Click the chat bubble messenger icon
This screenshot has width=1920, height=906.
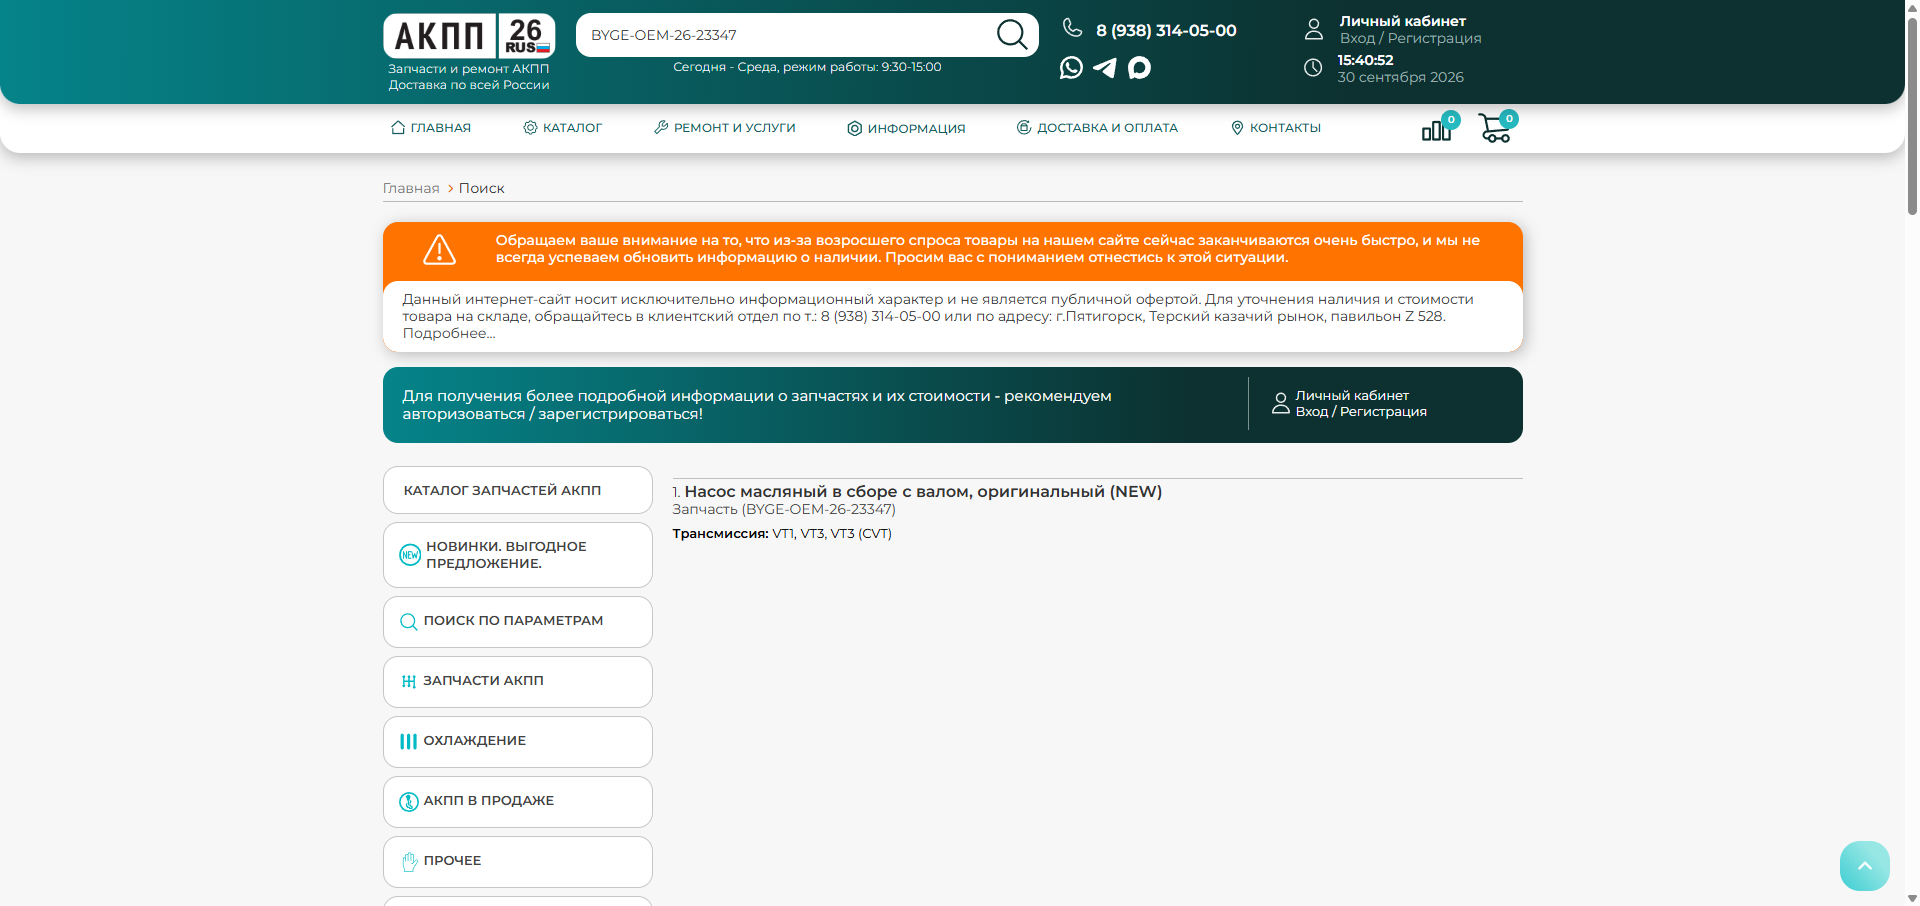pos(1139,68)
